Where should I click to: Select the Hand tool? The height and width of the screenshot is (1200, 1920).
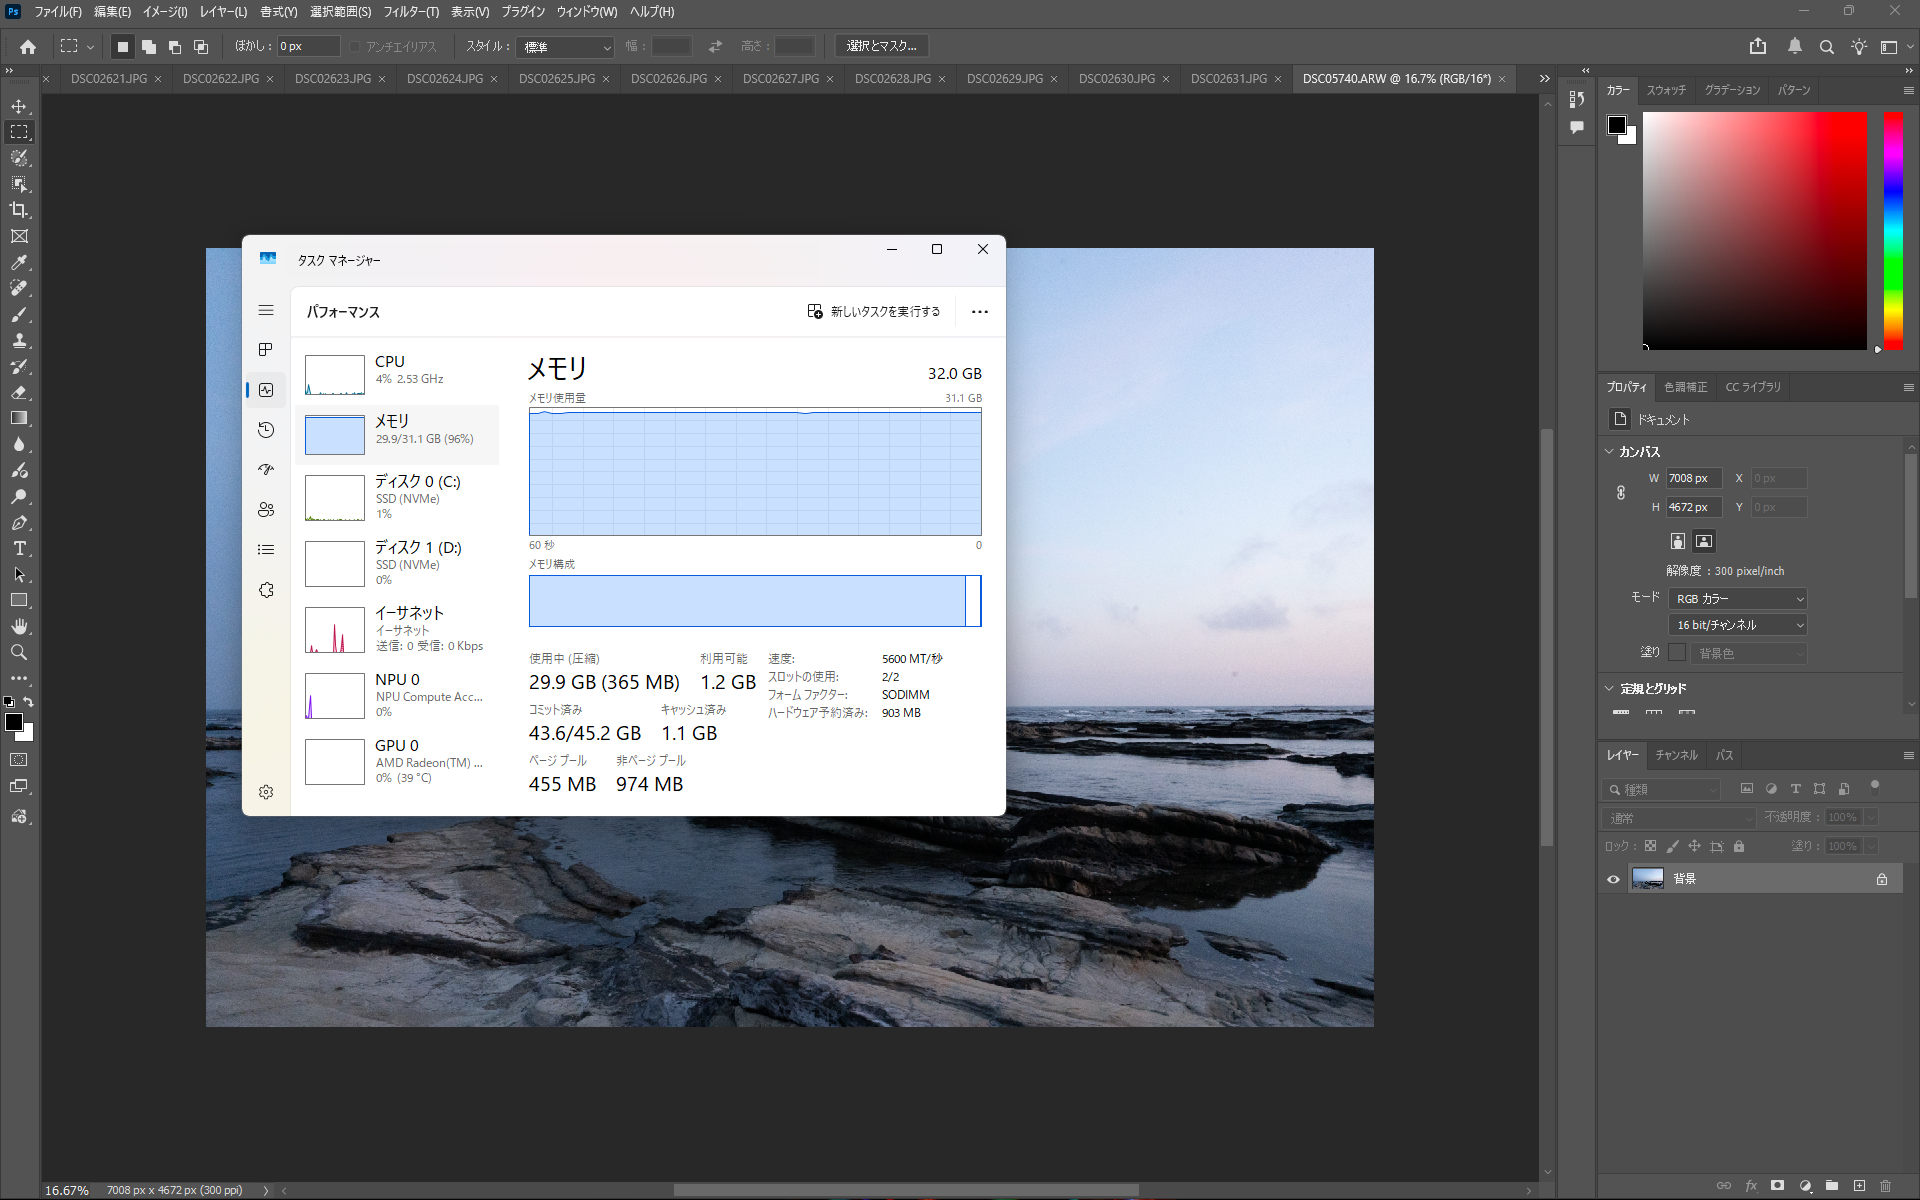point(19,626)
